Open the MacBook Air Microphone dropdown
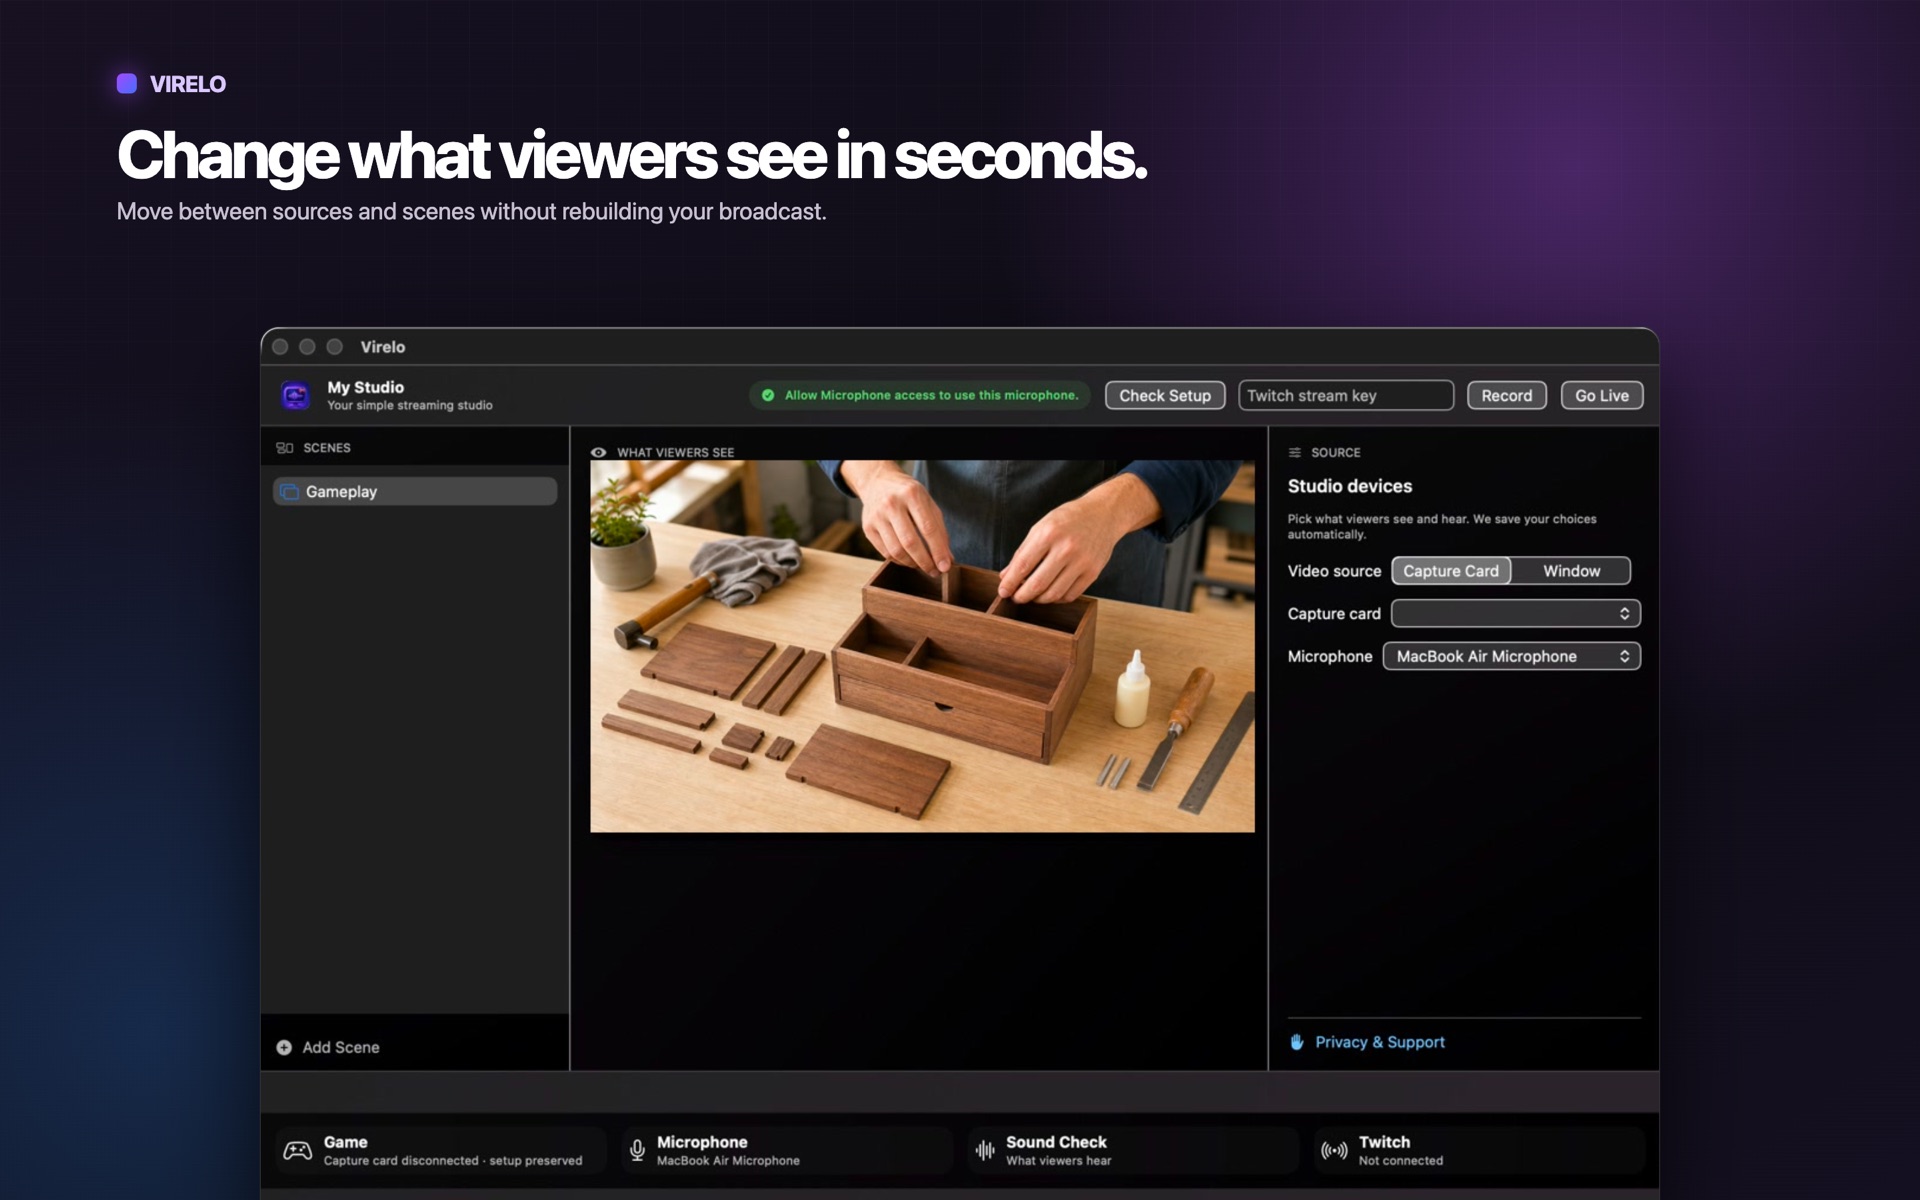Screen dimensions: 1920x1200 point(1512,657)
